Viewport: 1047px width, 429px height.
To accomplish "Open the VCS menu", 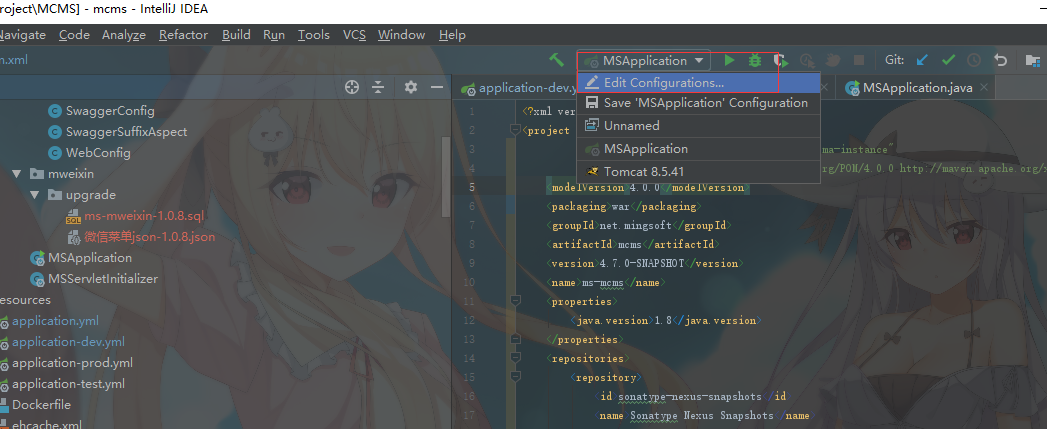I will 355,35.
